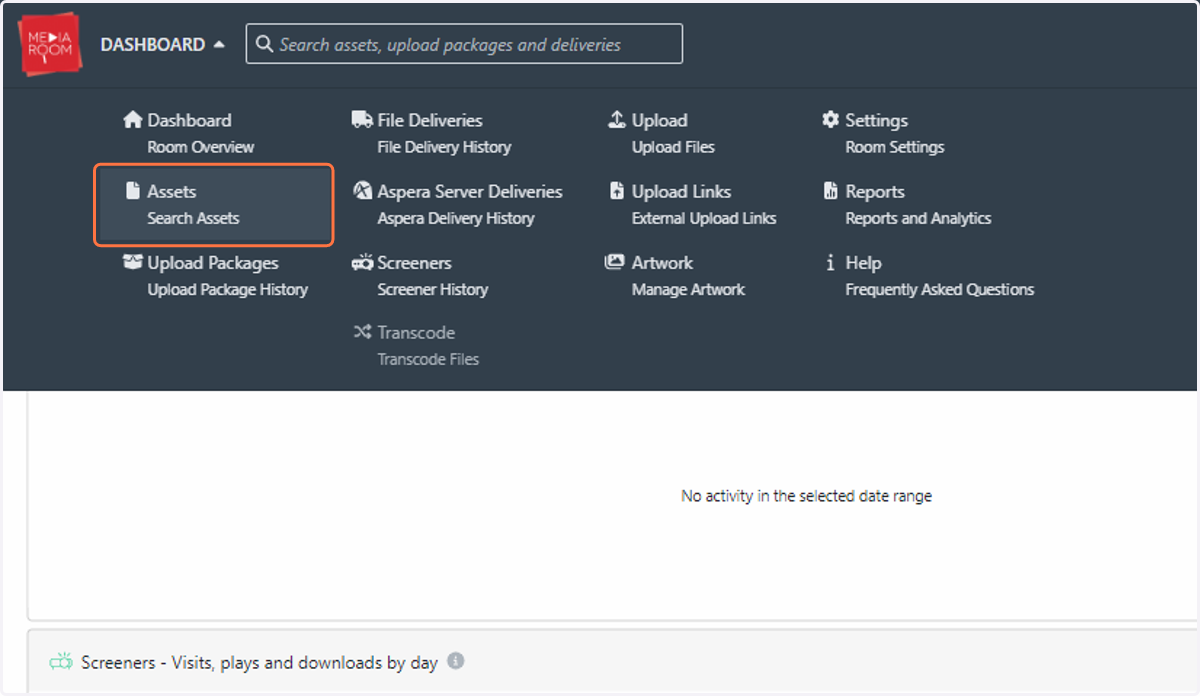Image resolution: width=1200 pixels, height=696 pixels.
Task: Open Transcode menu item
Action: (416, 333)
